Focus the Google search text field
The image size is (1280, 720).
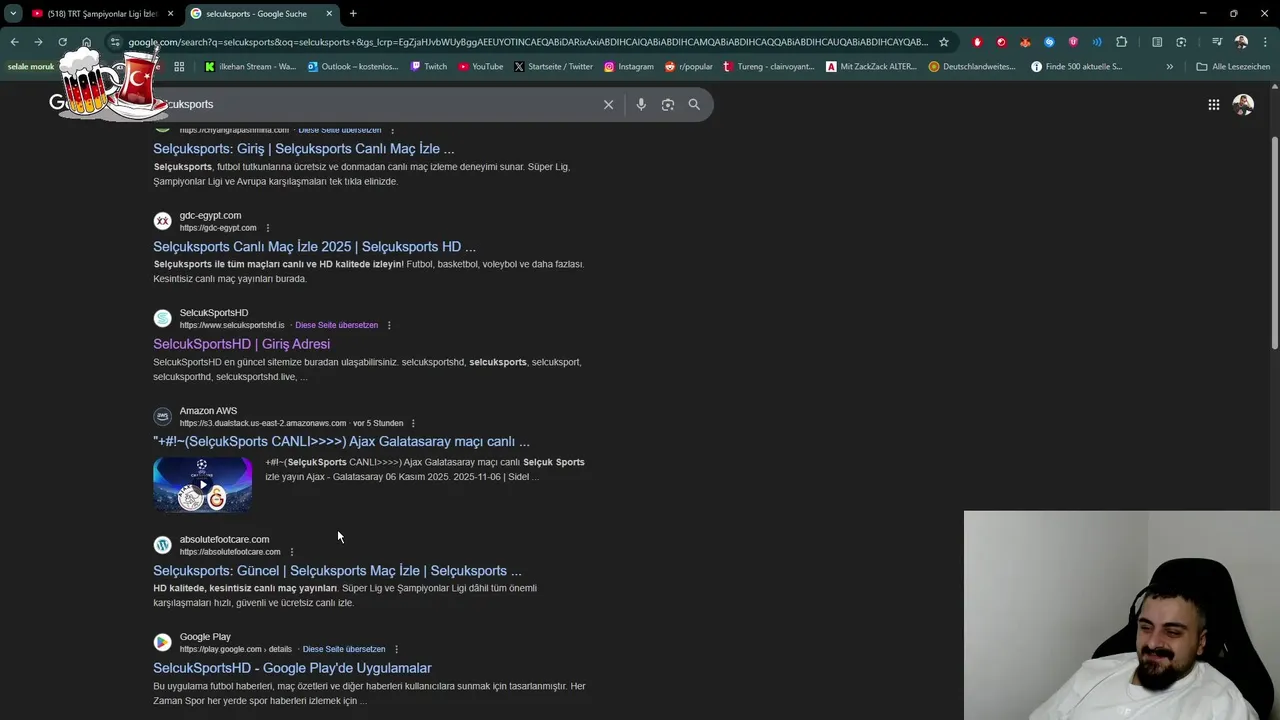tap(380, 104)
